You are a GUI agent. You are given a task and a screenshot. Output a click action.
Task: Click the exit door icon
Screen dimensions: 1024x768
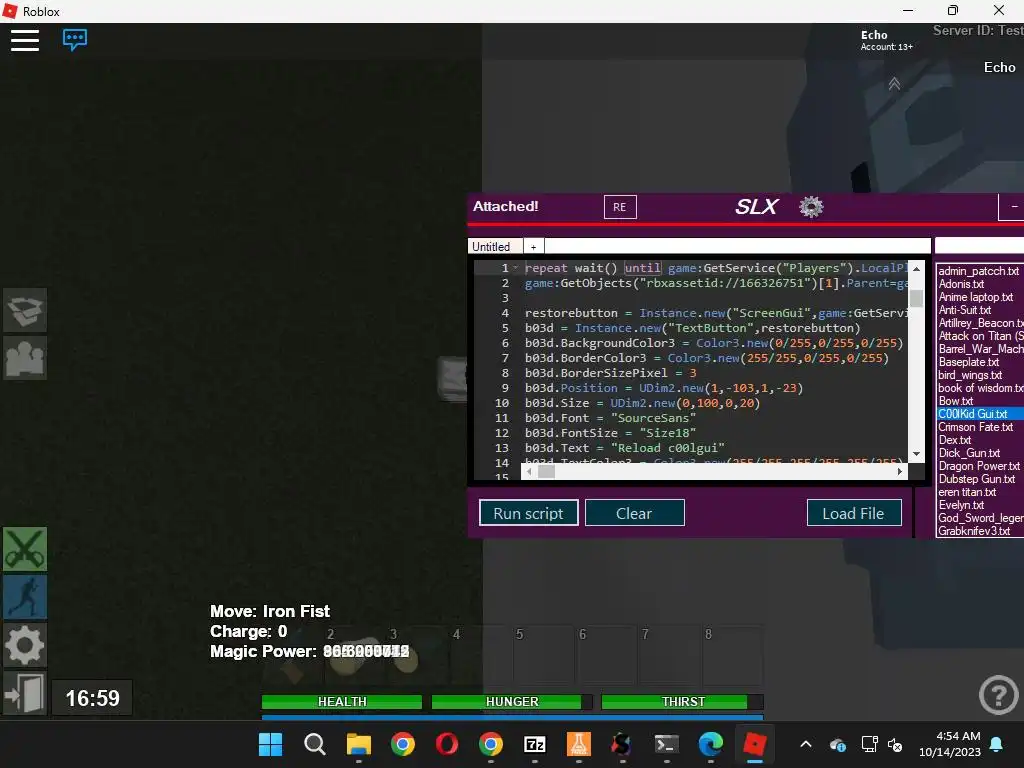(x=25, y=693)
